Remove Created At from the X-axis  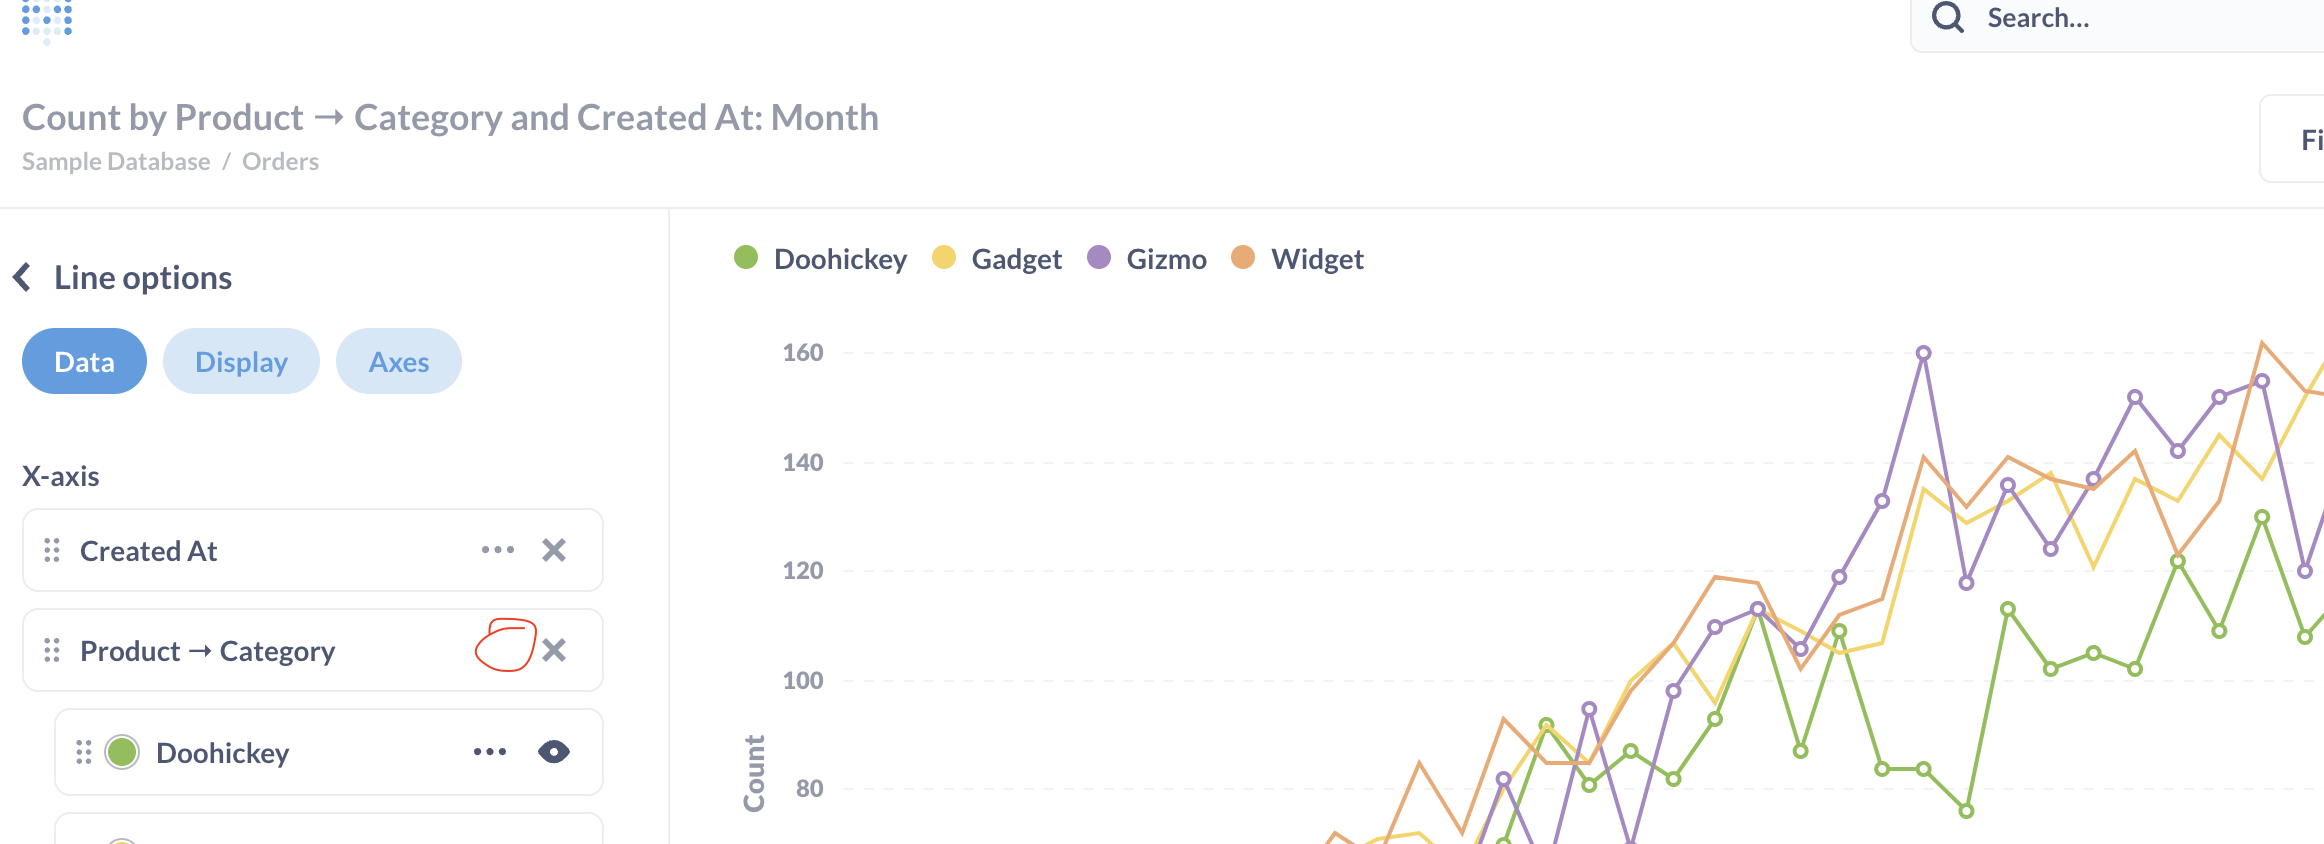(x=556, y=550)
